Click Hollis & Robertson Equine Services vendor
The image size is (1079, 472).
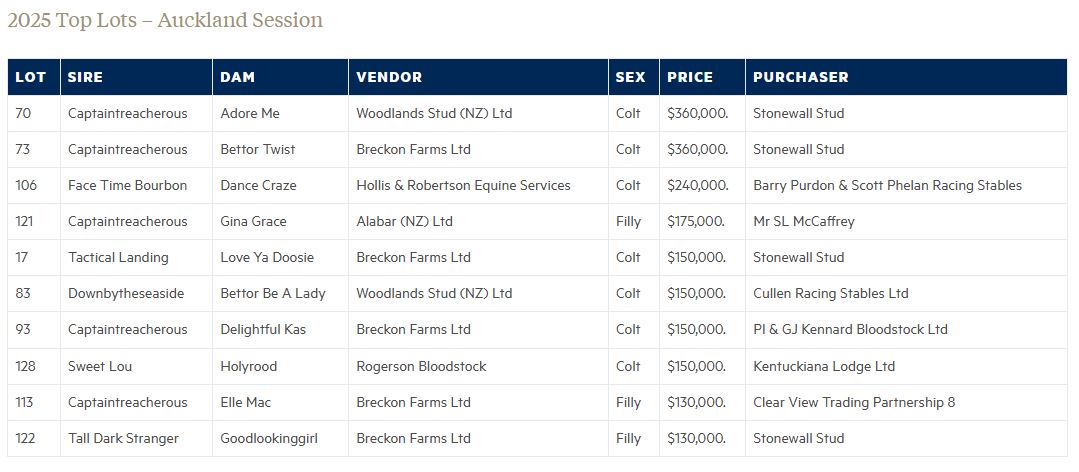point(463,185)
